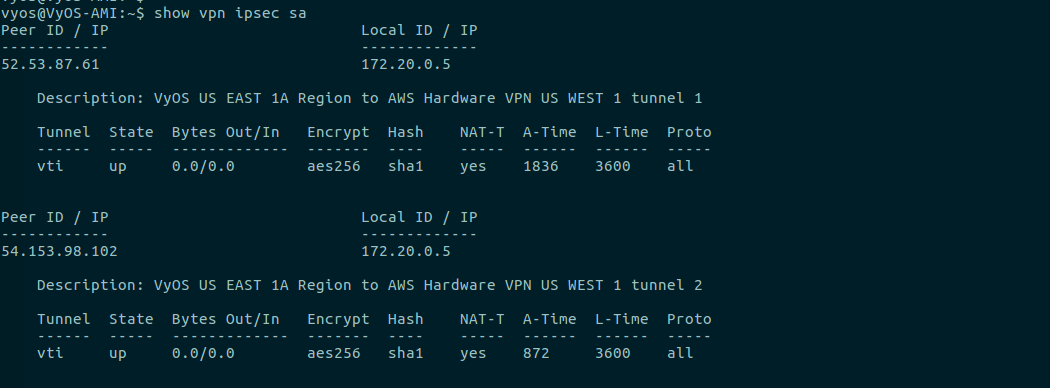Click the second 'Local ID / IP' header
Screen dimensions: 1050x388
(x=419, y=217)
